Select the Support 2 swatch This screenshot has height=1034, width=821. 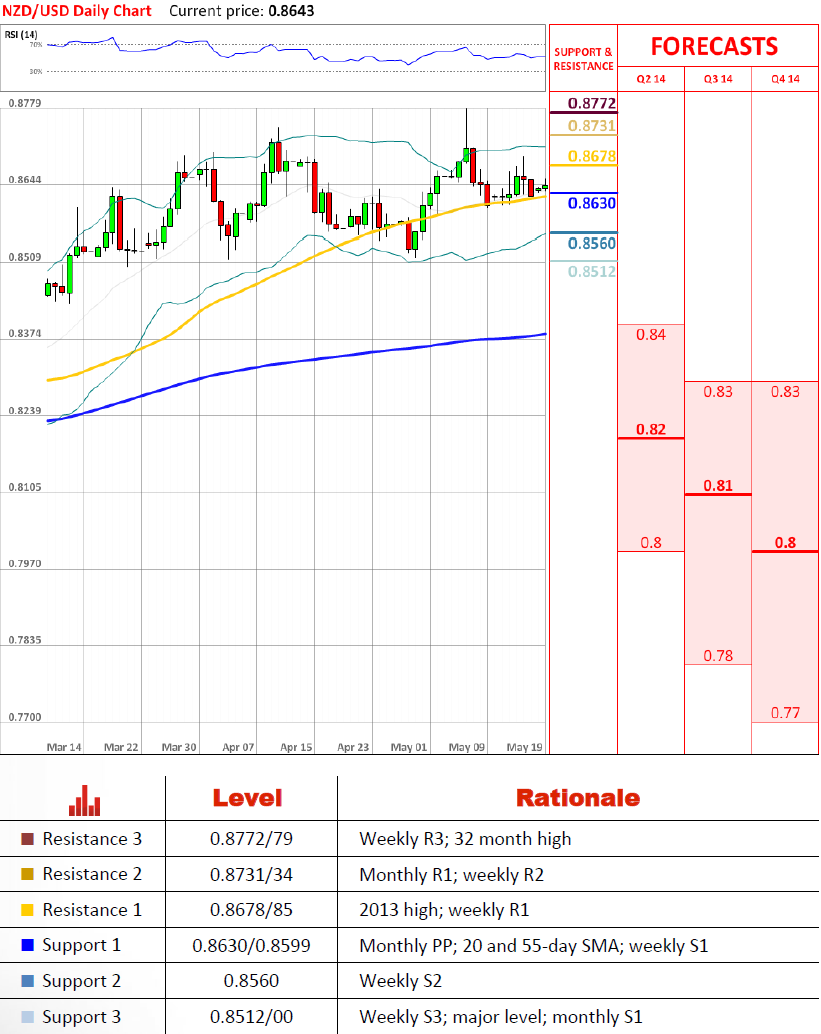[x=27, y=981]
